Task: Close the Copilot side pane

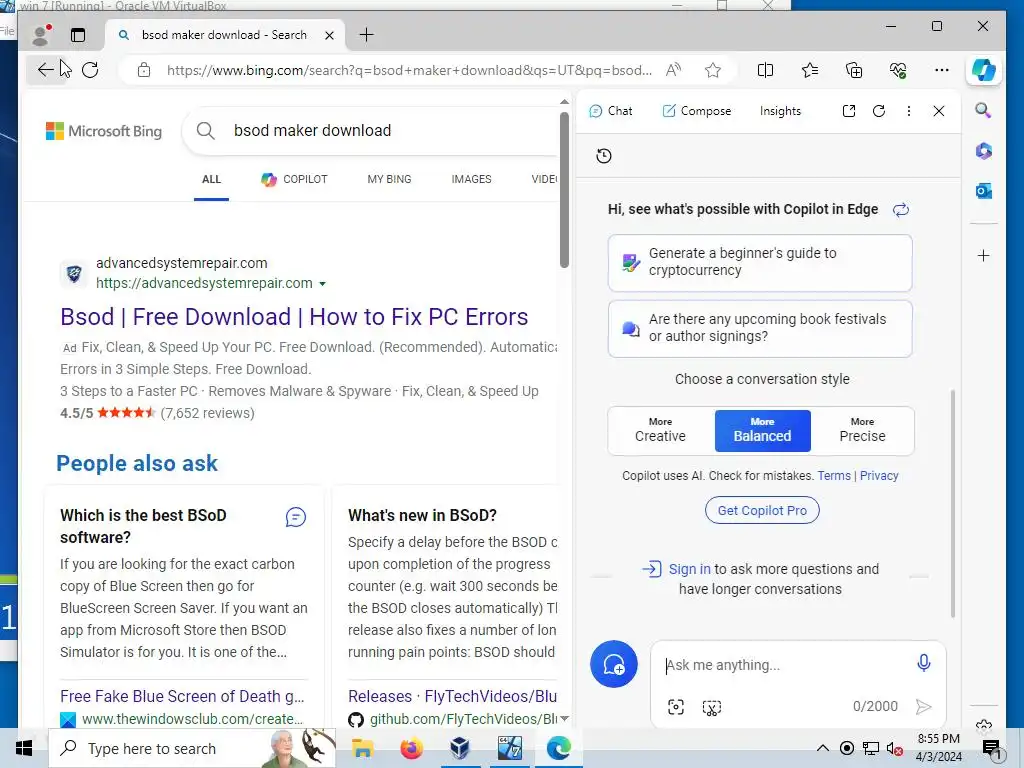Action: pos(938,111)
